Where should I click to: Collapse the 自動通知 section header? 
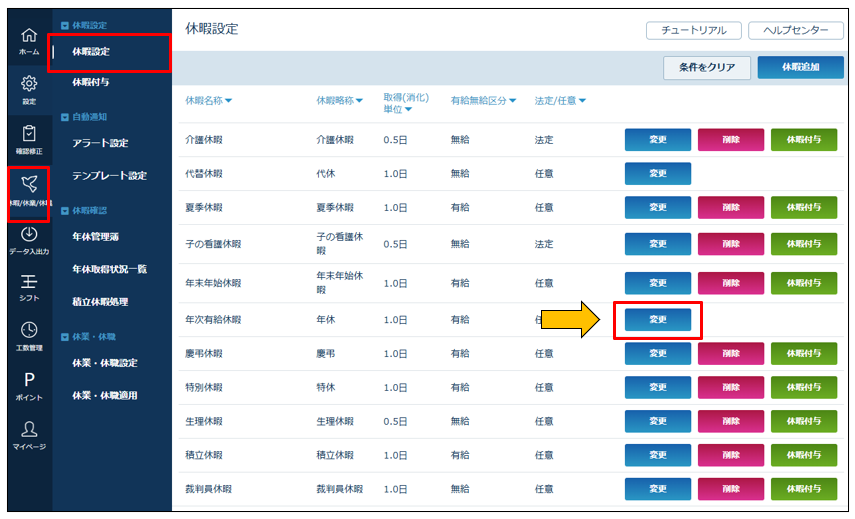[x=84, y=117]
